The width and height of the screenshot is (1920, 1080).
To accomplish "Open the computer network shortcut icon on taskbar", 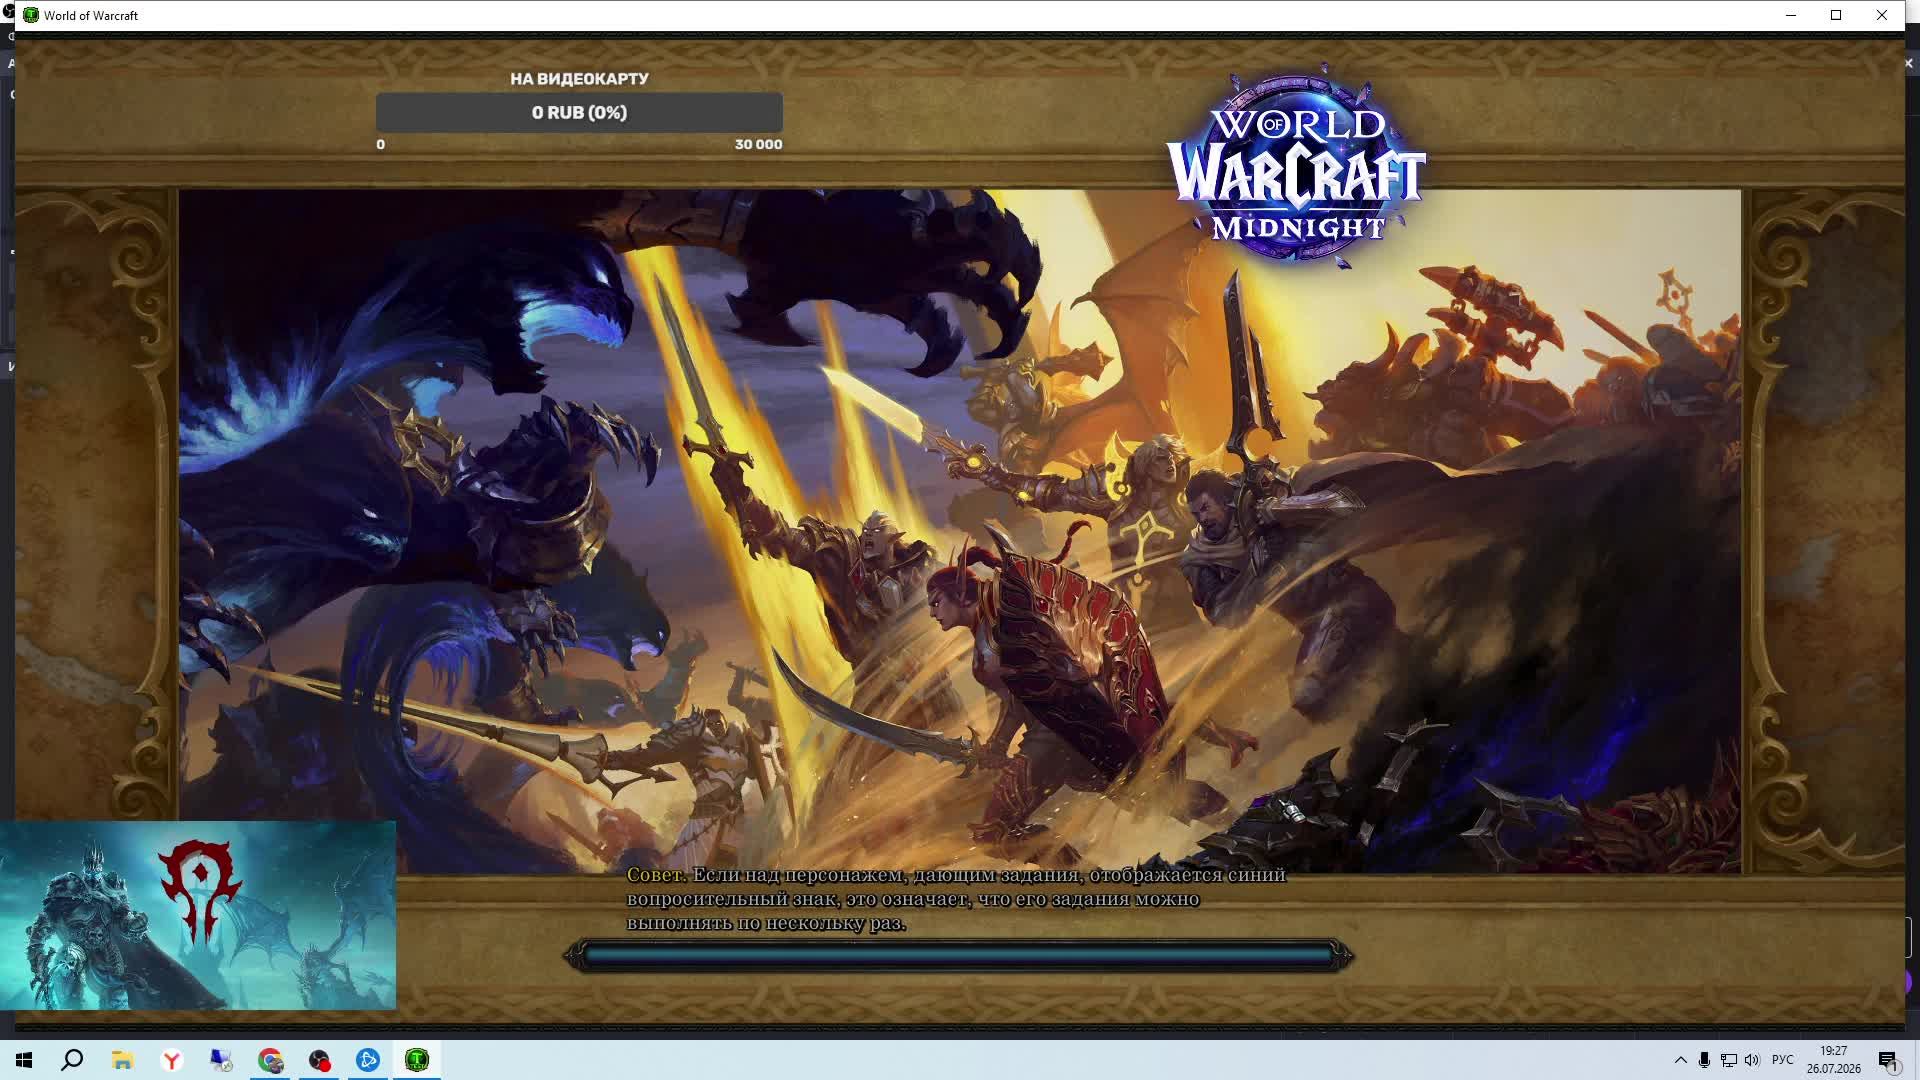I will click(x=221, y=1060).
